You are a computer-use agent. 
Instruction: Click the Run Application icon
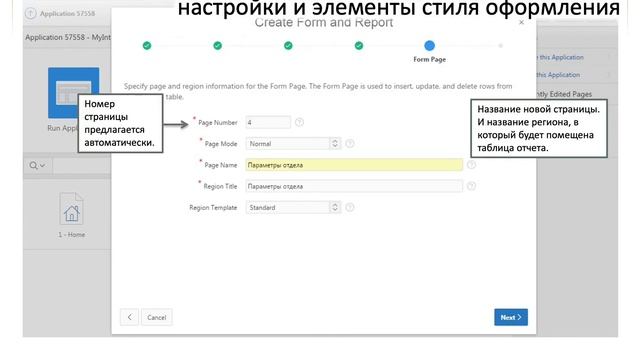pyautogui.click(x=73, y=93)
